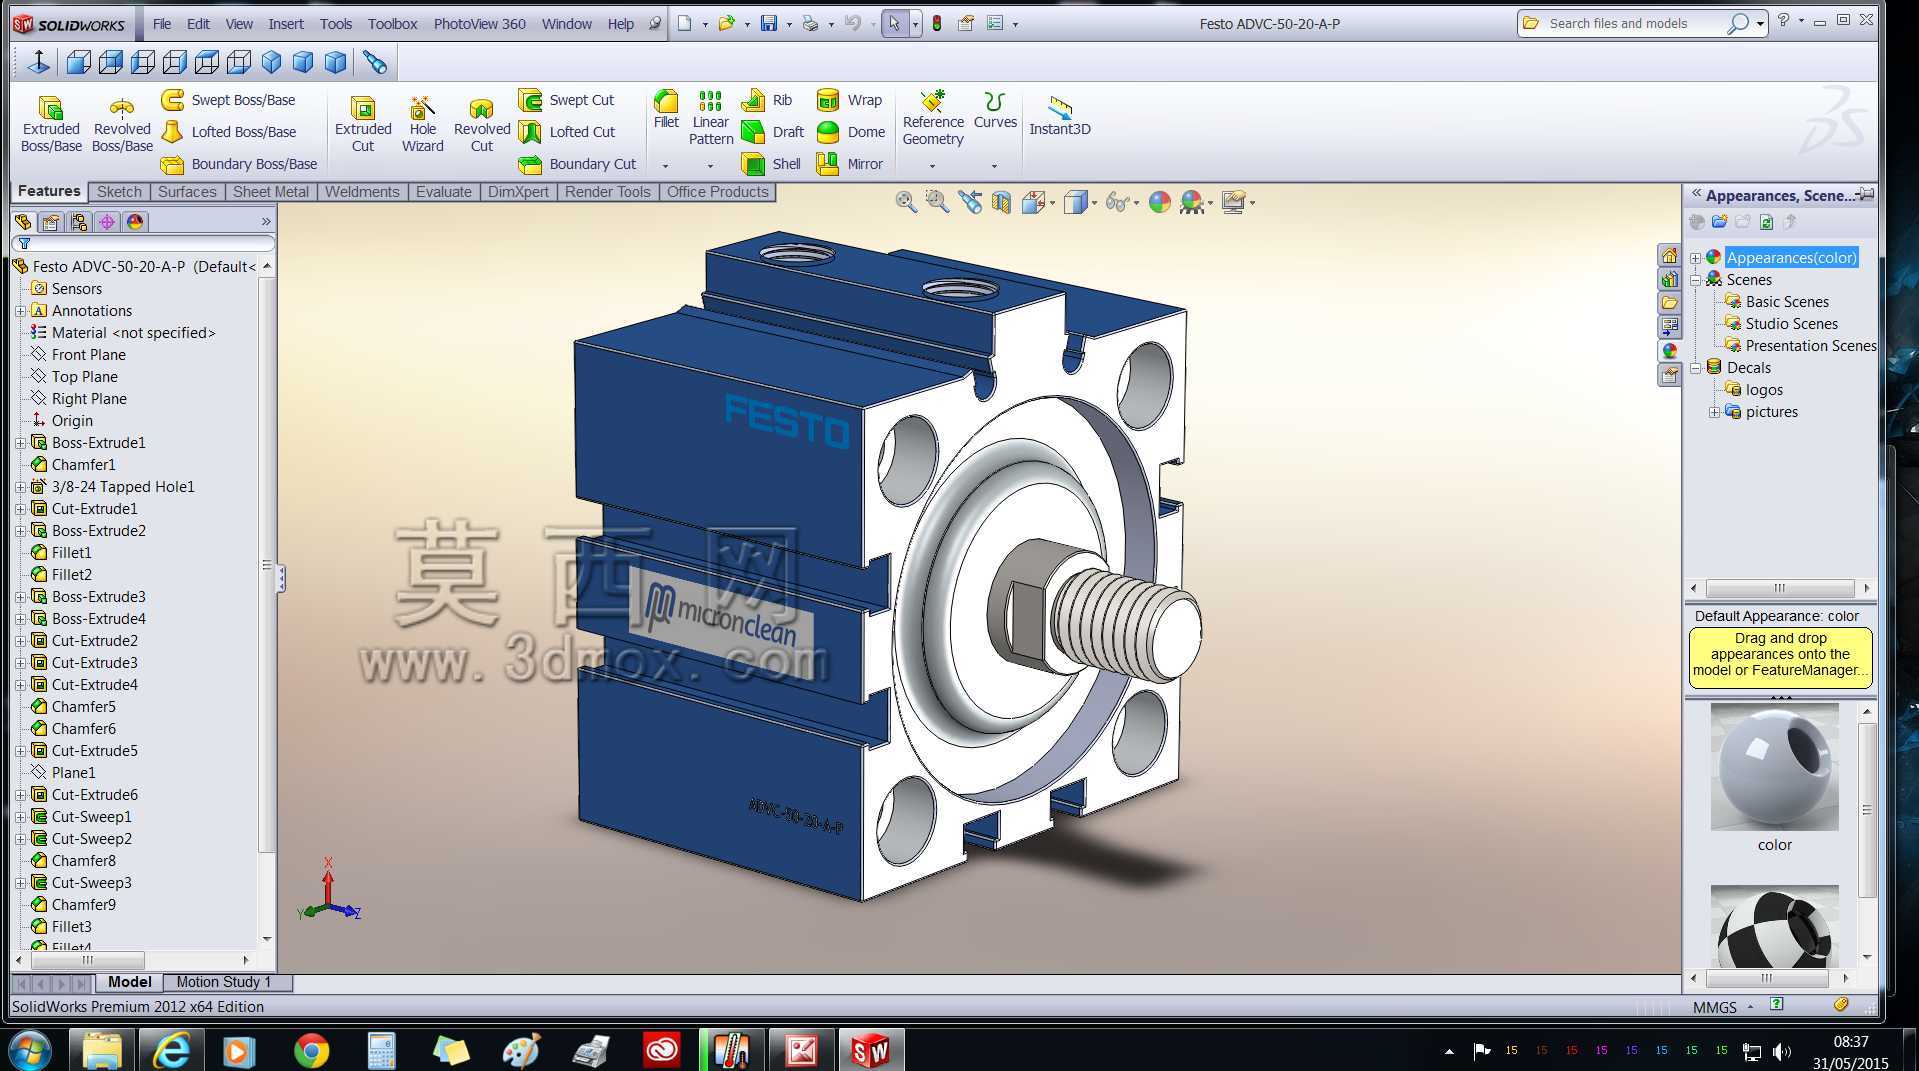Open the Display Style dropdown
The height and width of the screenshot is (1071, 1919).
click(1094, 204)
